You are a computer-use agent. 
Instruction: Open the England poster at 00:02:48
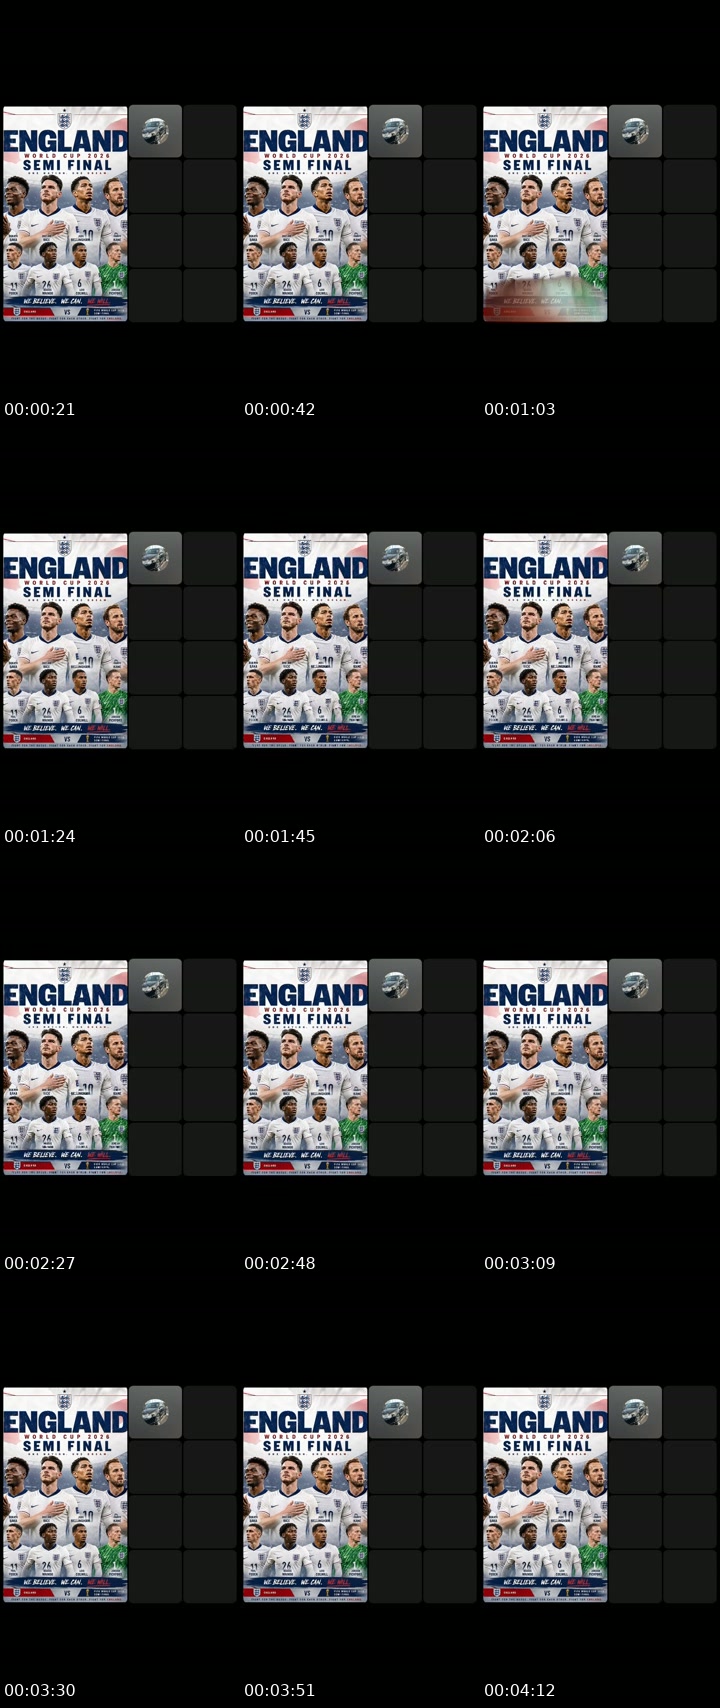(305, 1068)
